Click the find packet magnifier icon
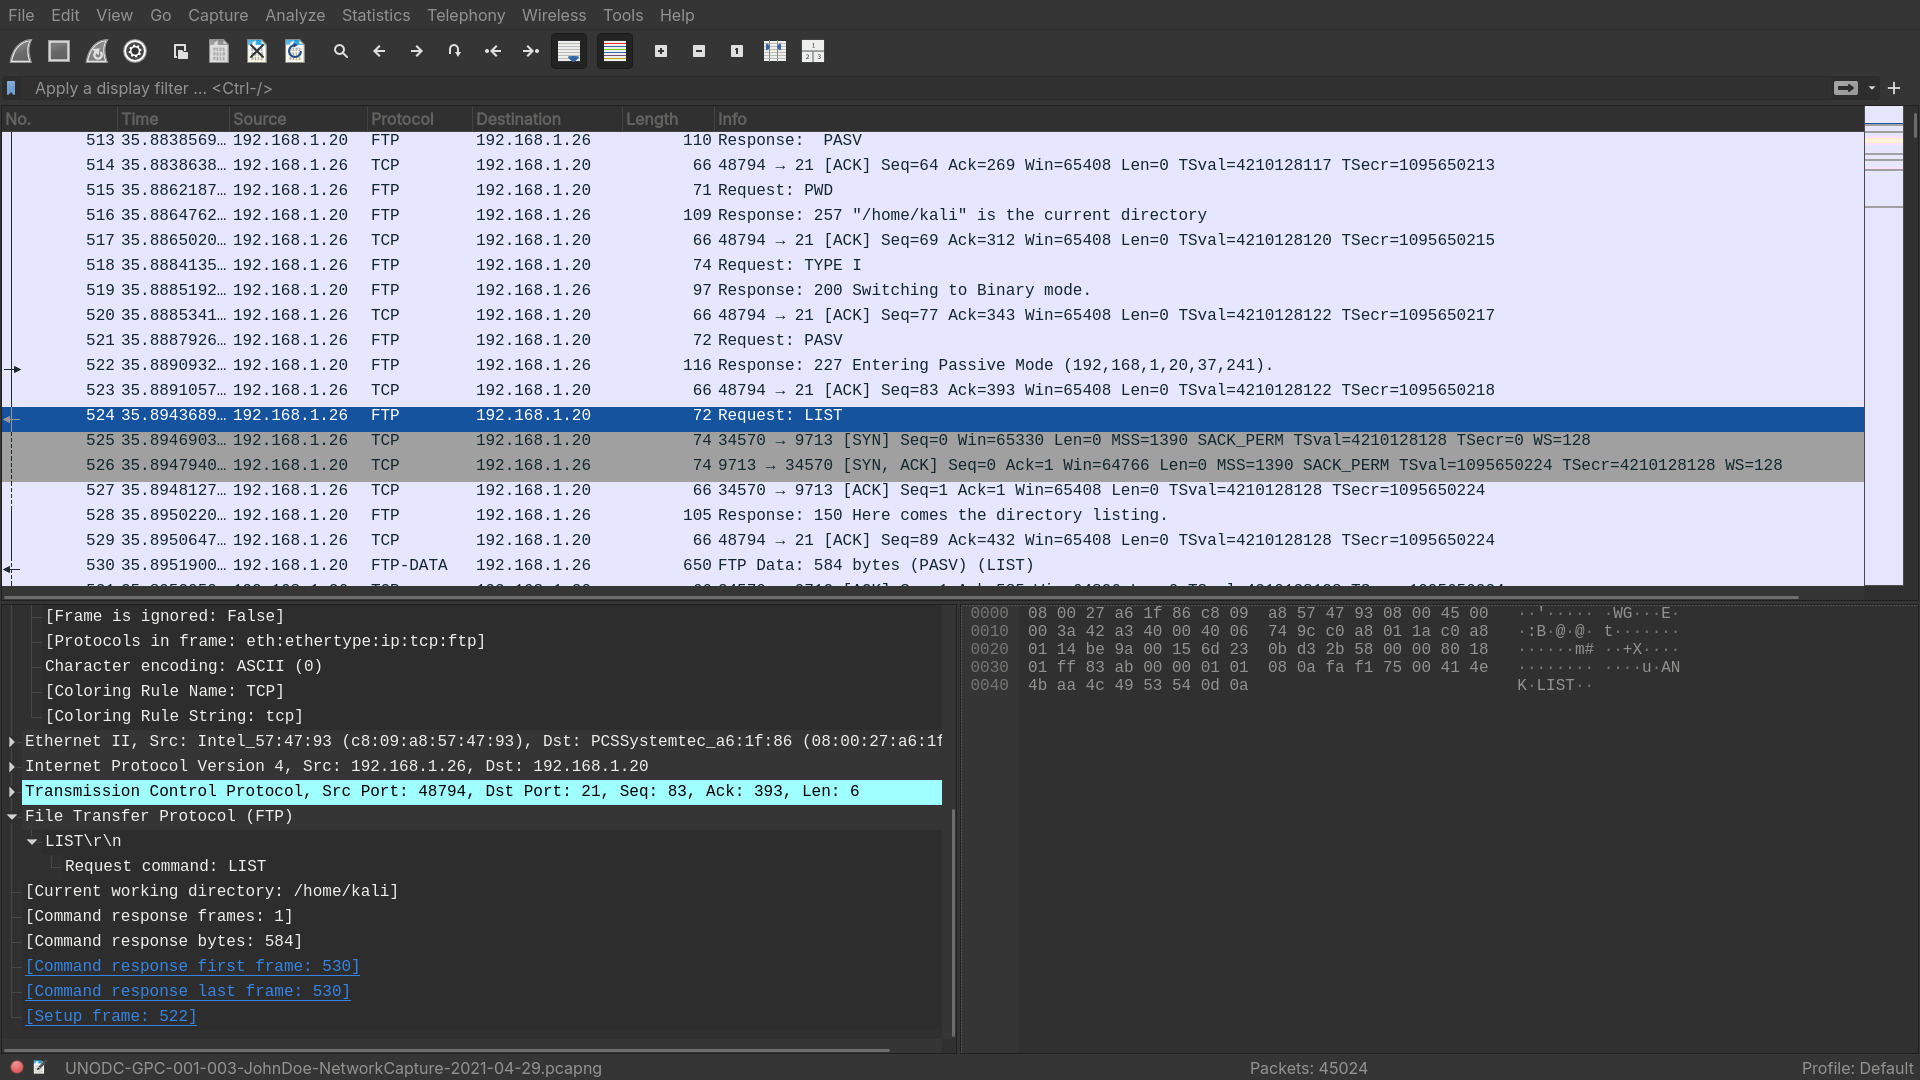 click(x=341, y=51)
